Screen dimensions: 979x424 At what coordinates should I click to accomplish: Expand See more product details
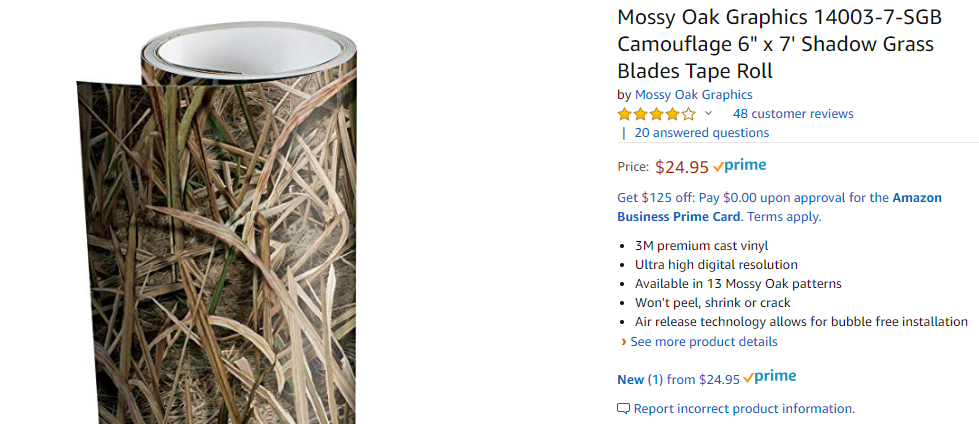pyautogui.click(x=704, y=342)
